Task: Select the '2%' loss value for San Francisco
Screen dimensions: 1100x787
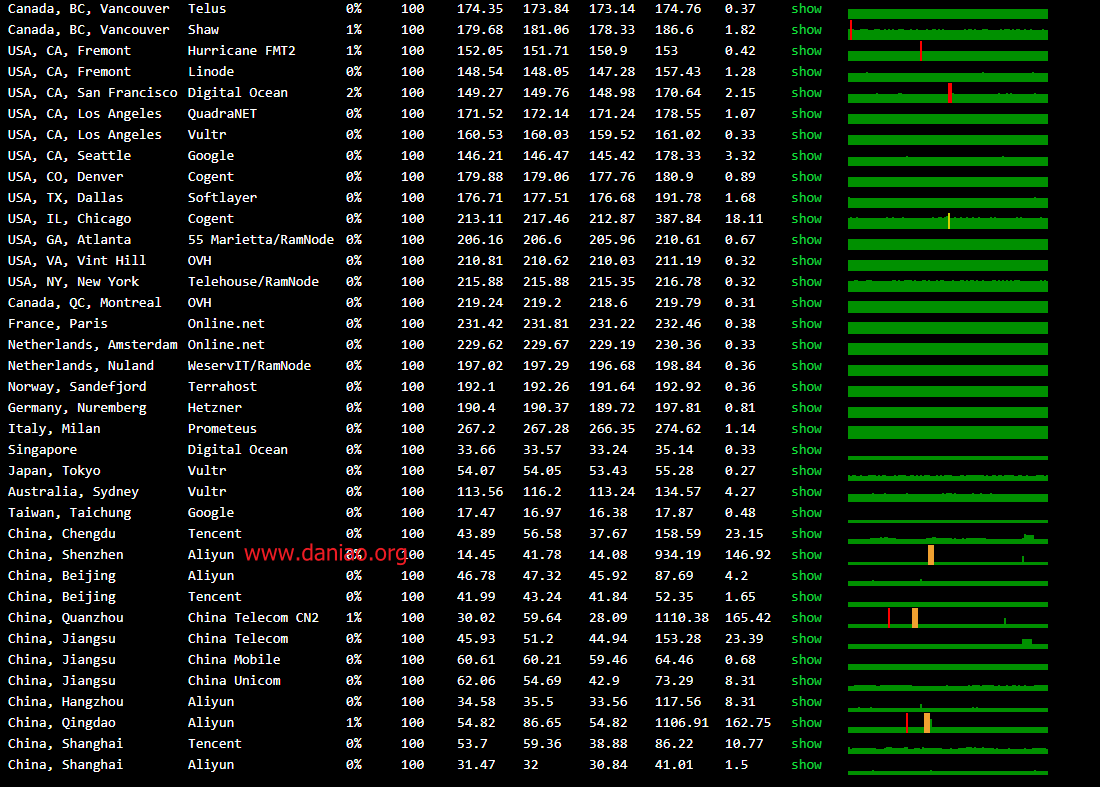Action: tap(354, 93)
